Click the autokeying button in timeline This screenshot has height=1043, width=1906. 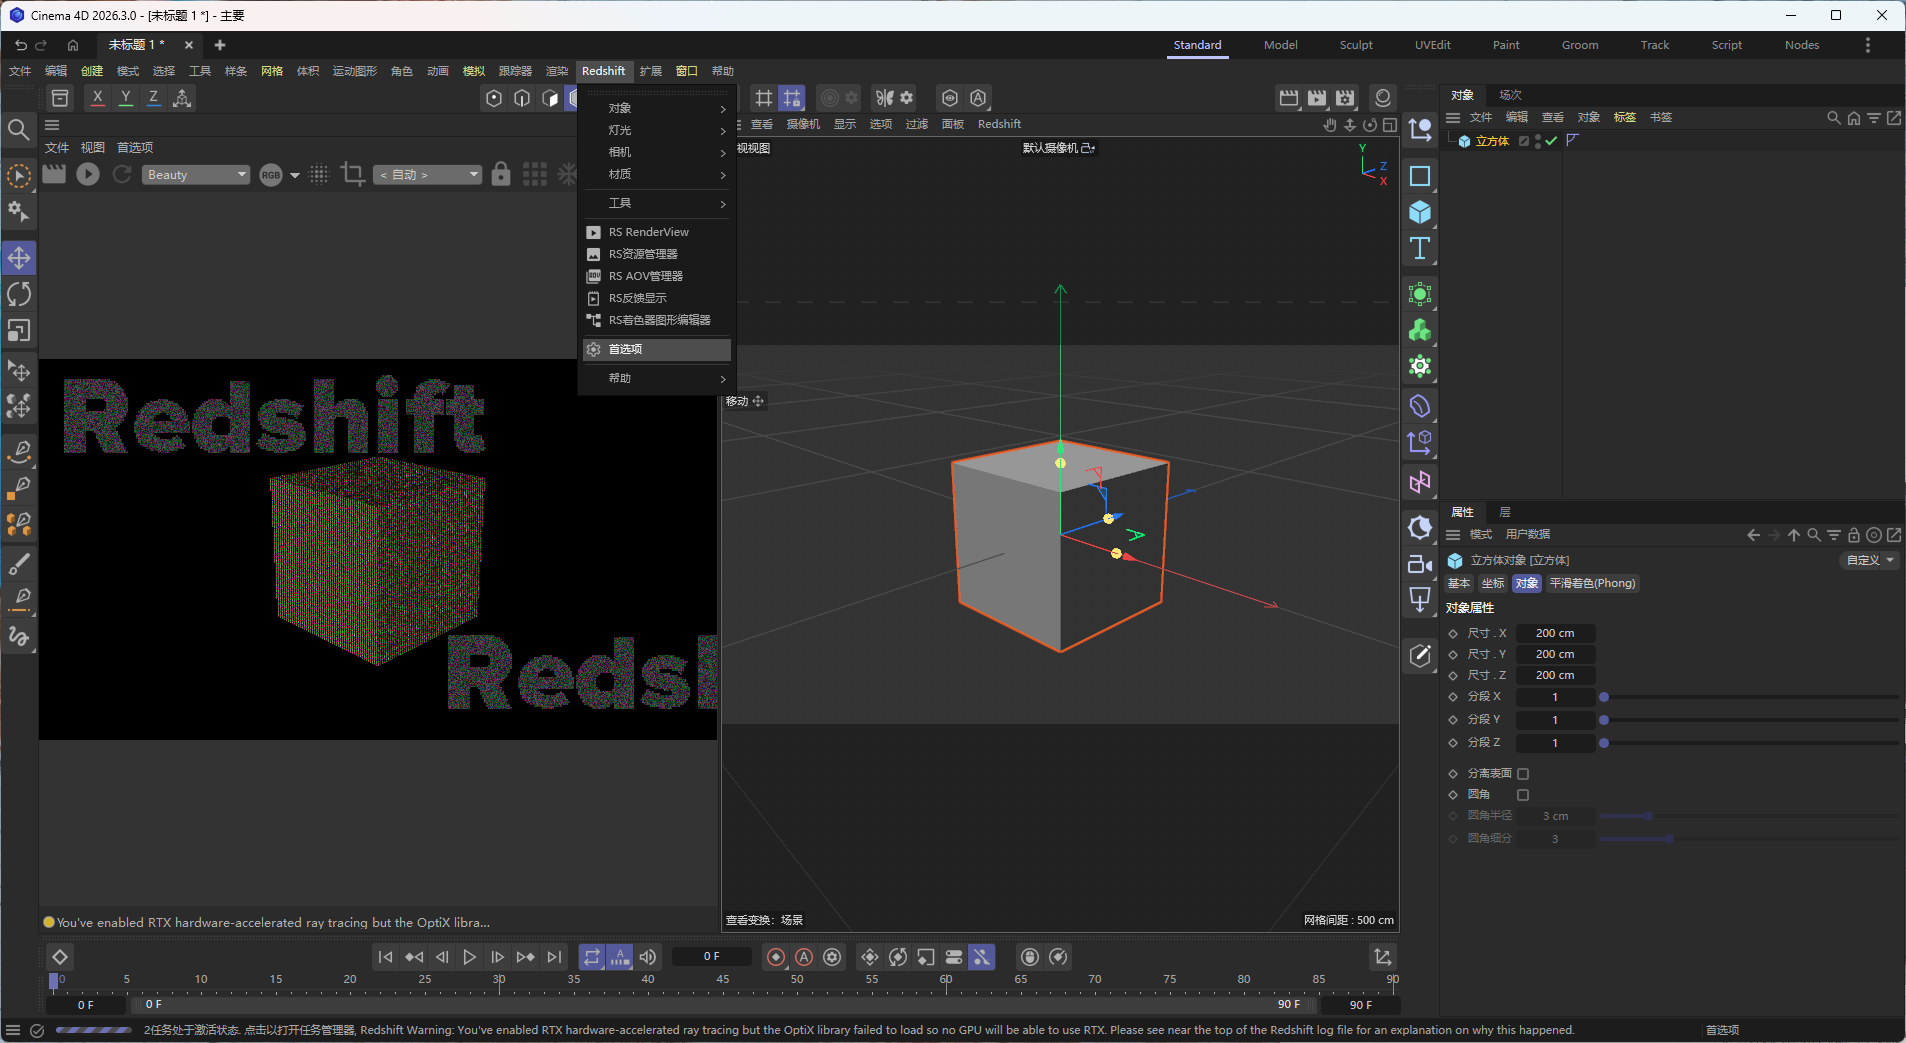coord(804,957)
